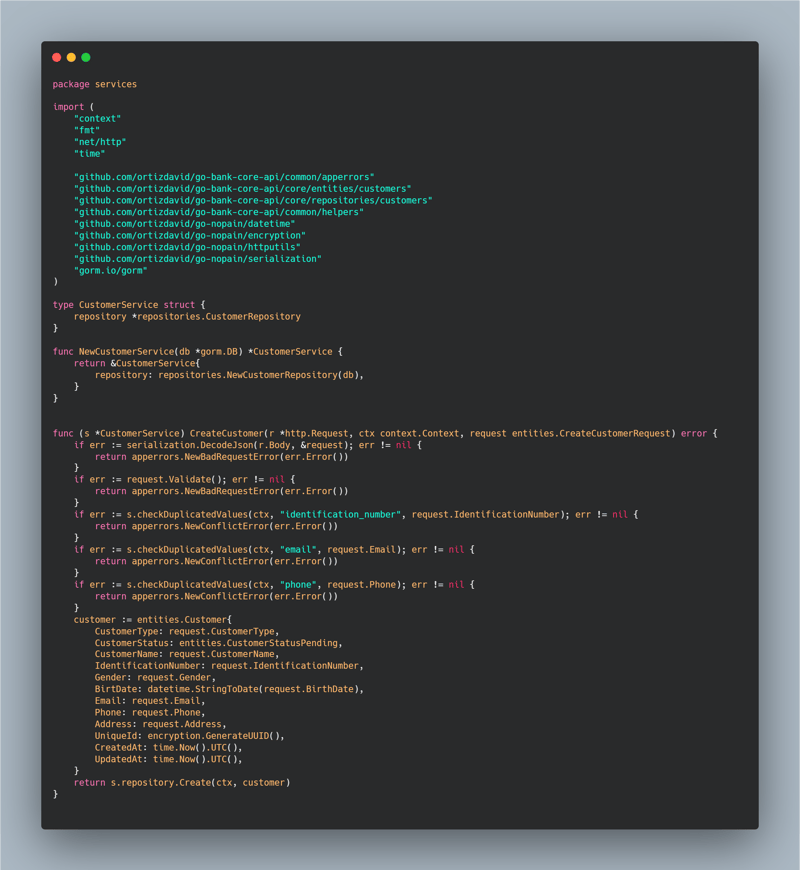Click the go-nopain/encryption import path
The width and height of the screenshot is (800, 870).
tap(190, 235)
